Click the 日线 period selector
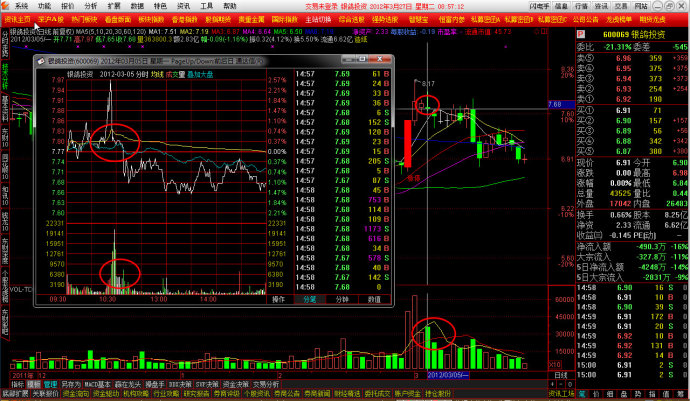 point(561,375)
